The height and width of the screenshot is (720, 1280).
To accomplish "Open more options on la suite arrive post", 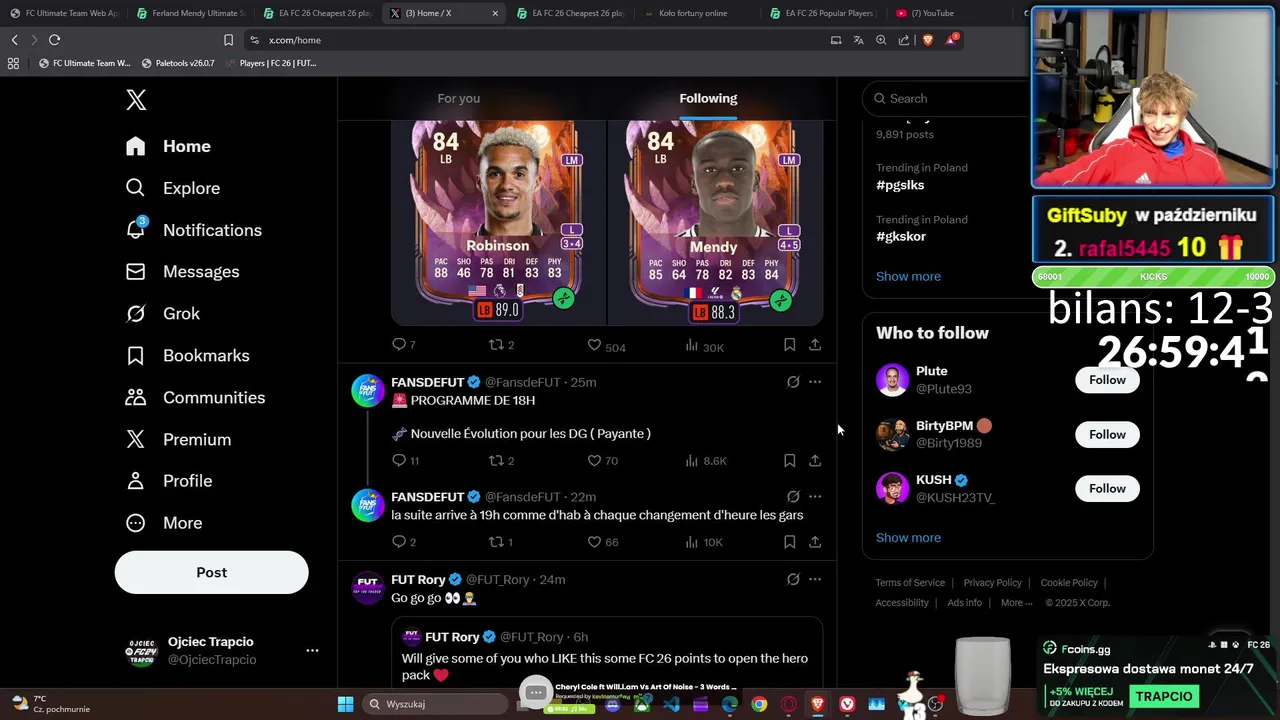I will pos(815,496).
